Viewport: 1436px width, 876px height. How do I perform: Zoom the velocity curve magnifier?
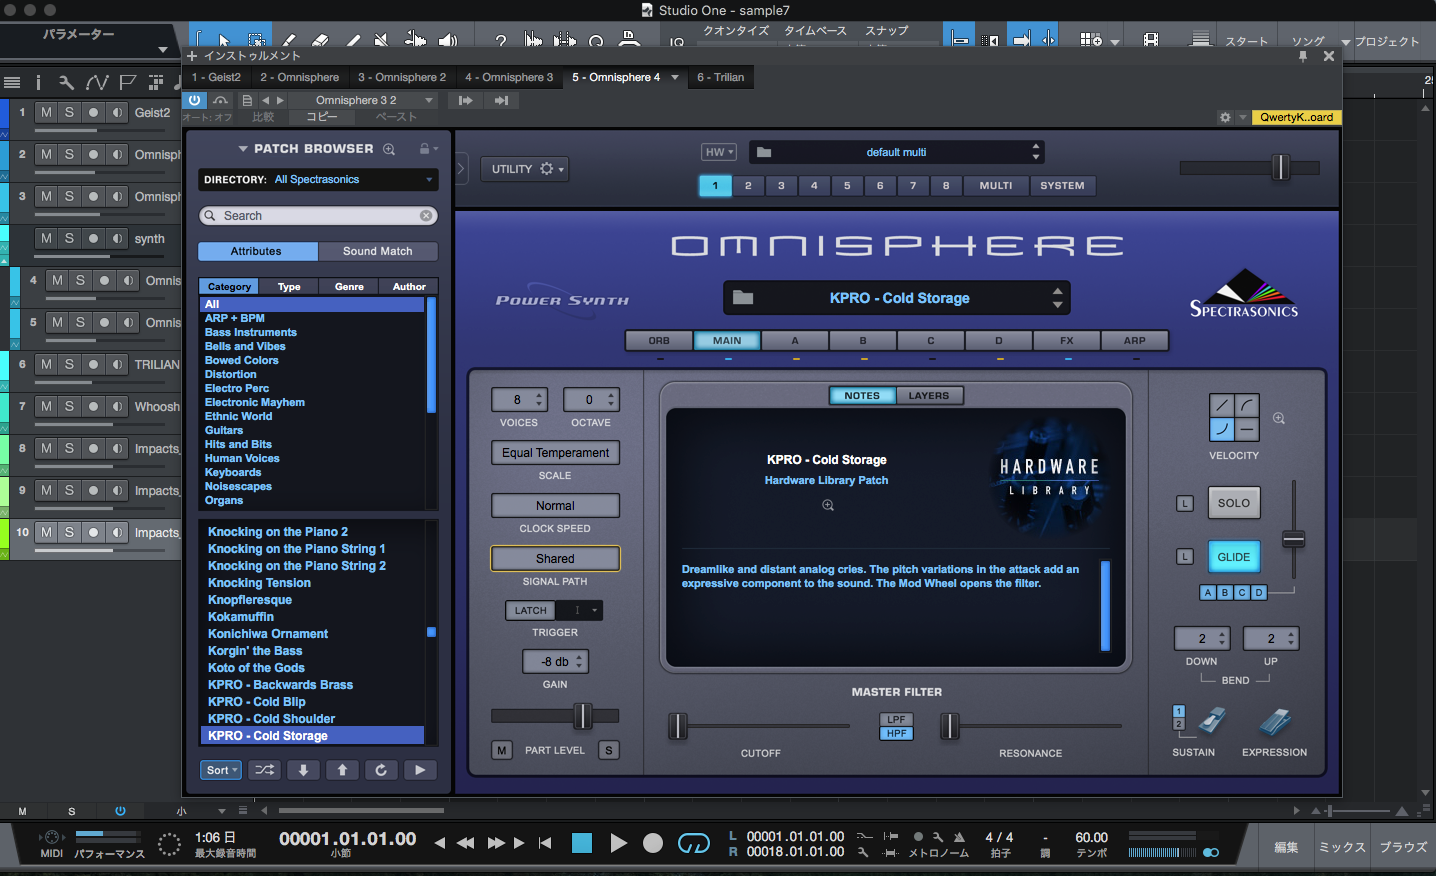1279,419
